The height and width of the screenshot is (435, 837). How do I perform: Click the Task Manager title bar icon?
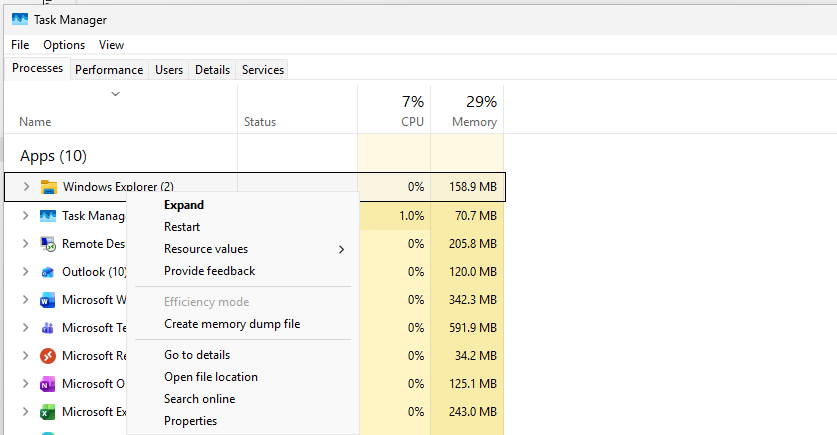20,19
